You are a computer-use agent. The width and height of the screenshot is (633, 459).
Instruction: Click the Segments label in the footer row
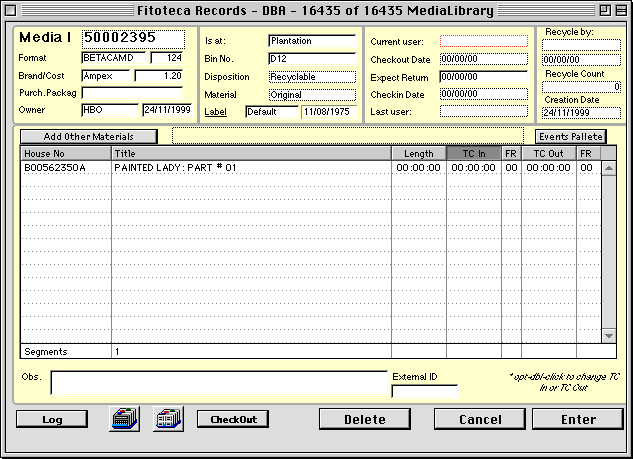click(46, 352)
